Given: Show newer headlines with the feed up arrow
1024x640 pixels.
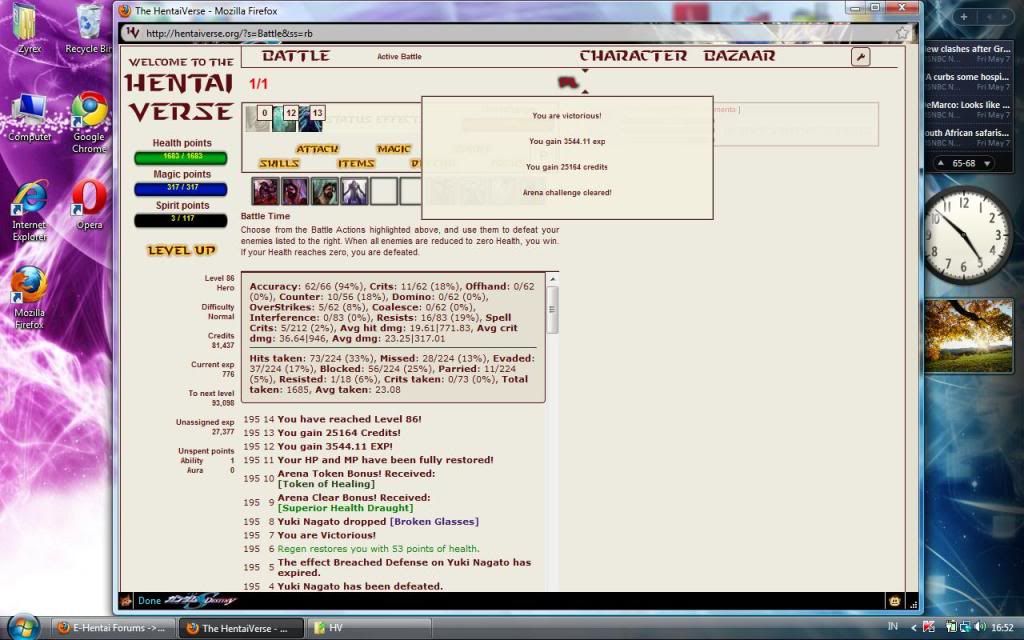Looking at the screenshot, I should tap(940, 163).
